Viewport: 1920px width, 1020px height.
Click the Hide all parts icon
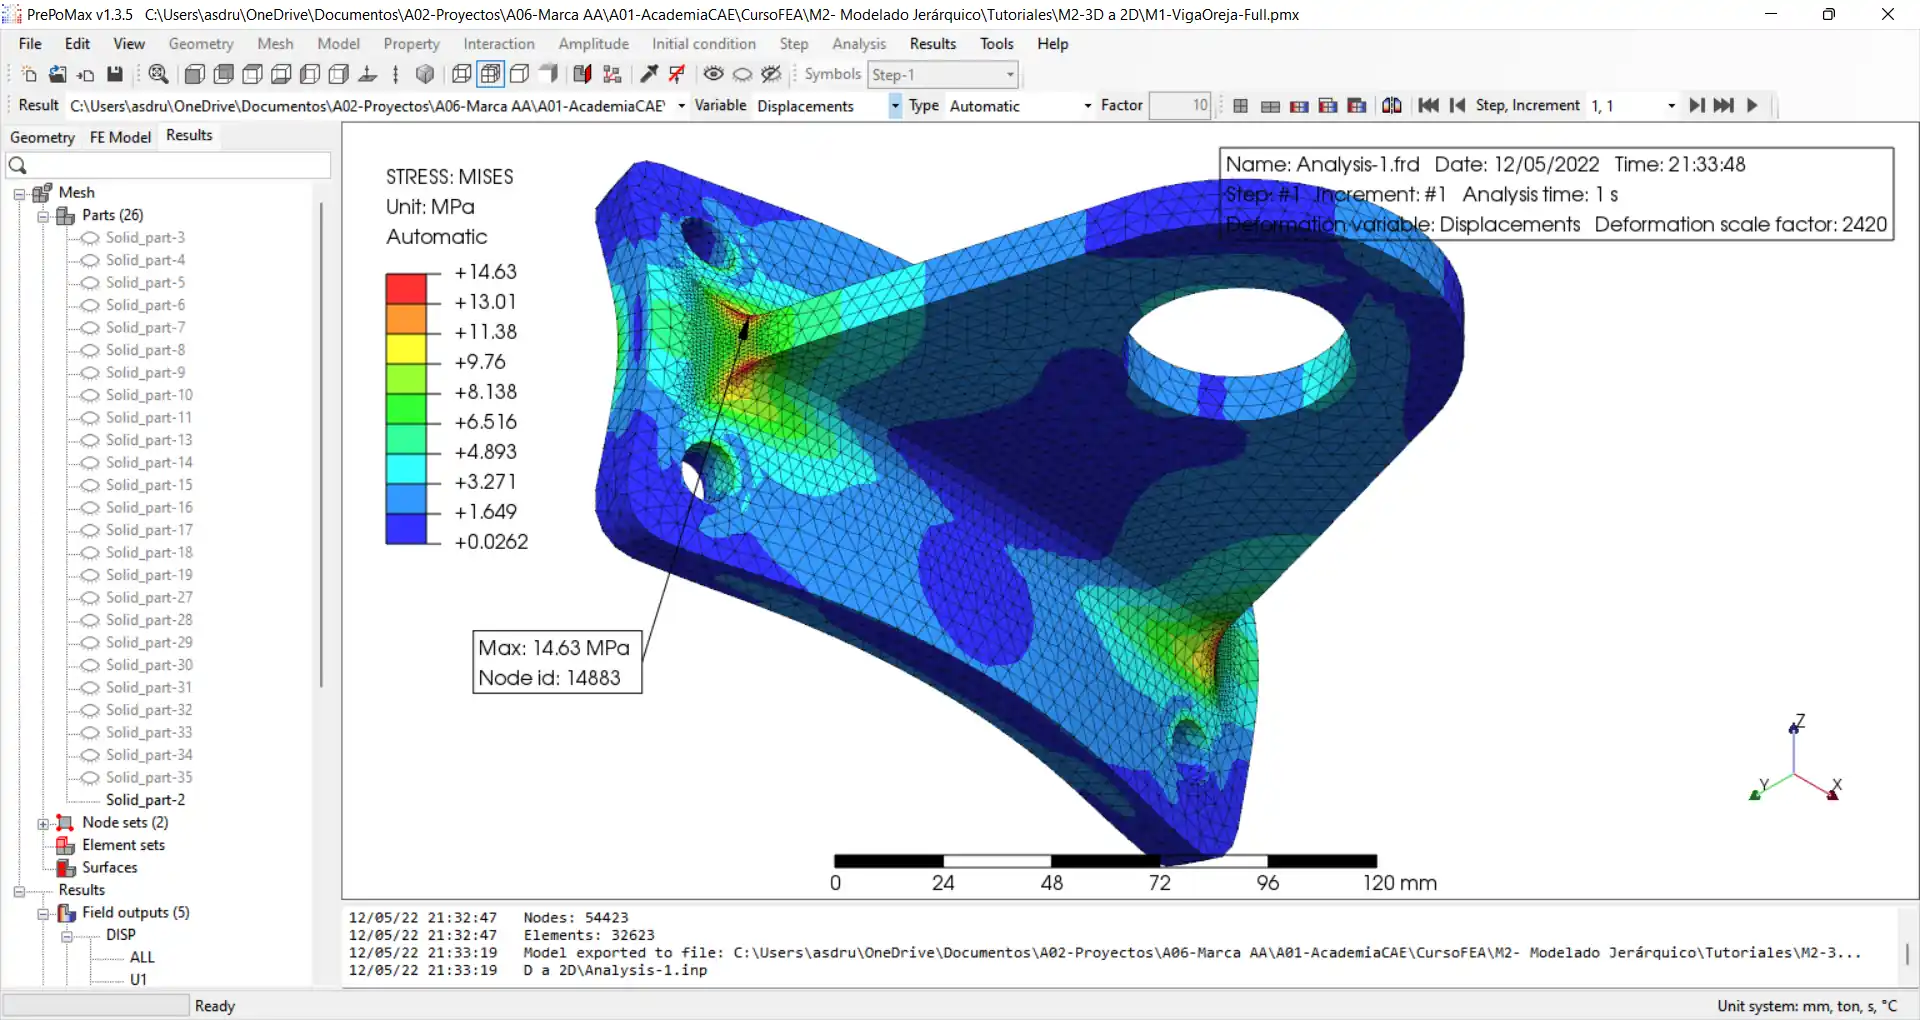coord(742,74)
